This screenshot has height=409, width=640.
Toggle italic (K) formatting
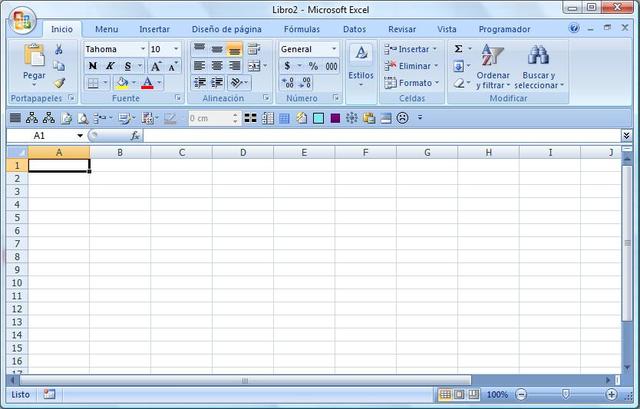tap(110, 66)
